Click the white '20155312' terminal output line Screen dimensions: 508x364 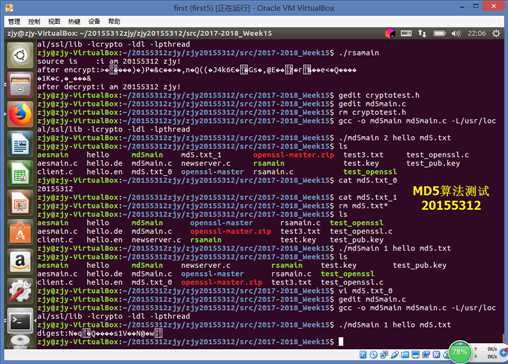click(x=55, y=189)
